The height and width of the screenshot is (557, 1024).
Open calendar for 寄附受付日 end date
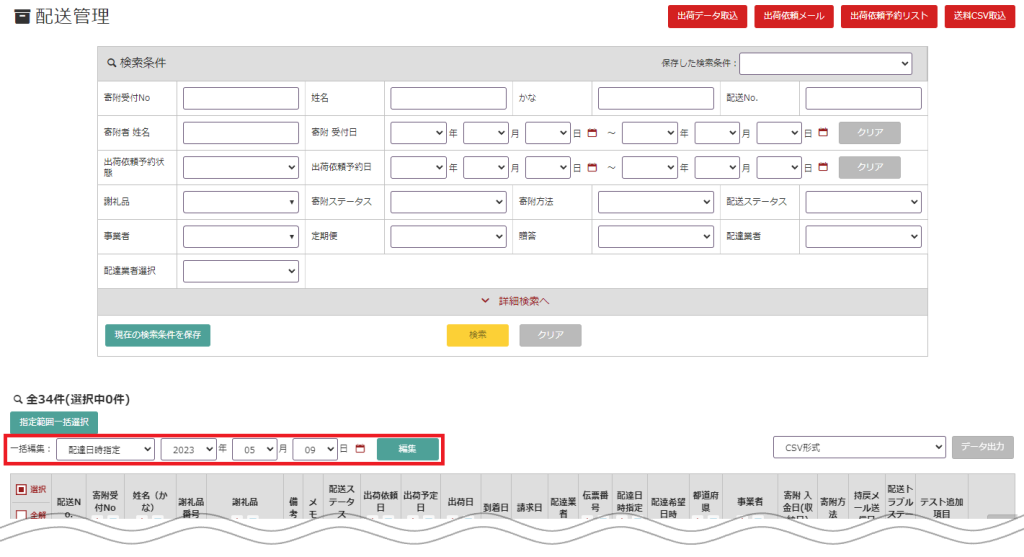tap(823, 133)
